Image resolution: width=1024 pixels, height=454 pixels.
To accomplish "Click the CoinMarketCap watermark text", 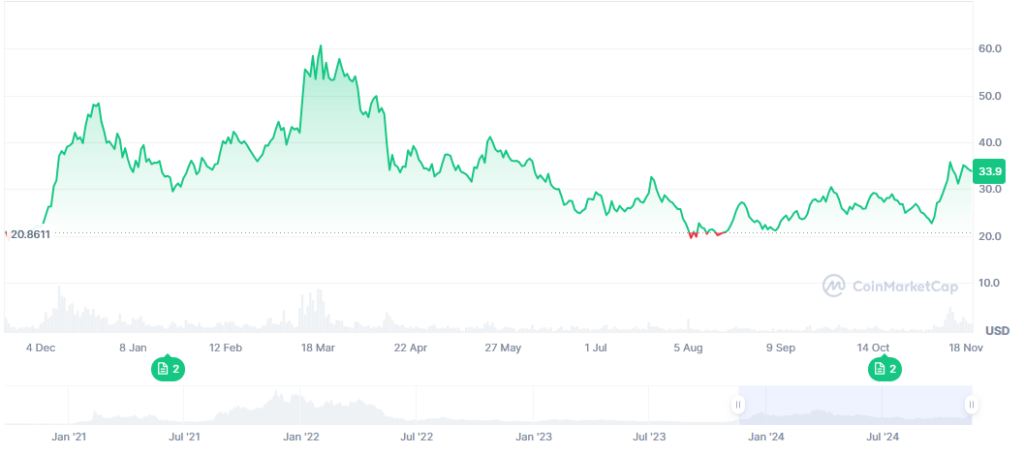I will tap(904, 287).
